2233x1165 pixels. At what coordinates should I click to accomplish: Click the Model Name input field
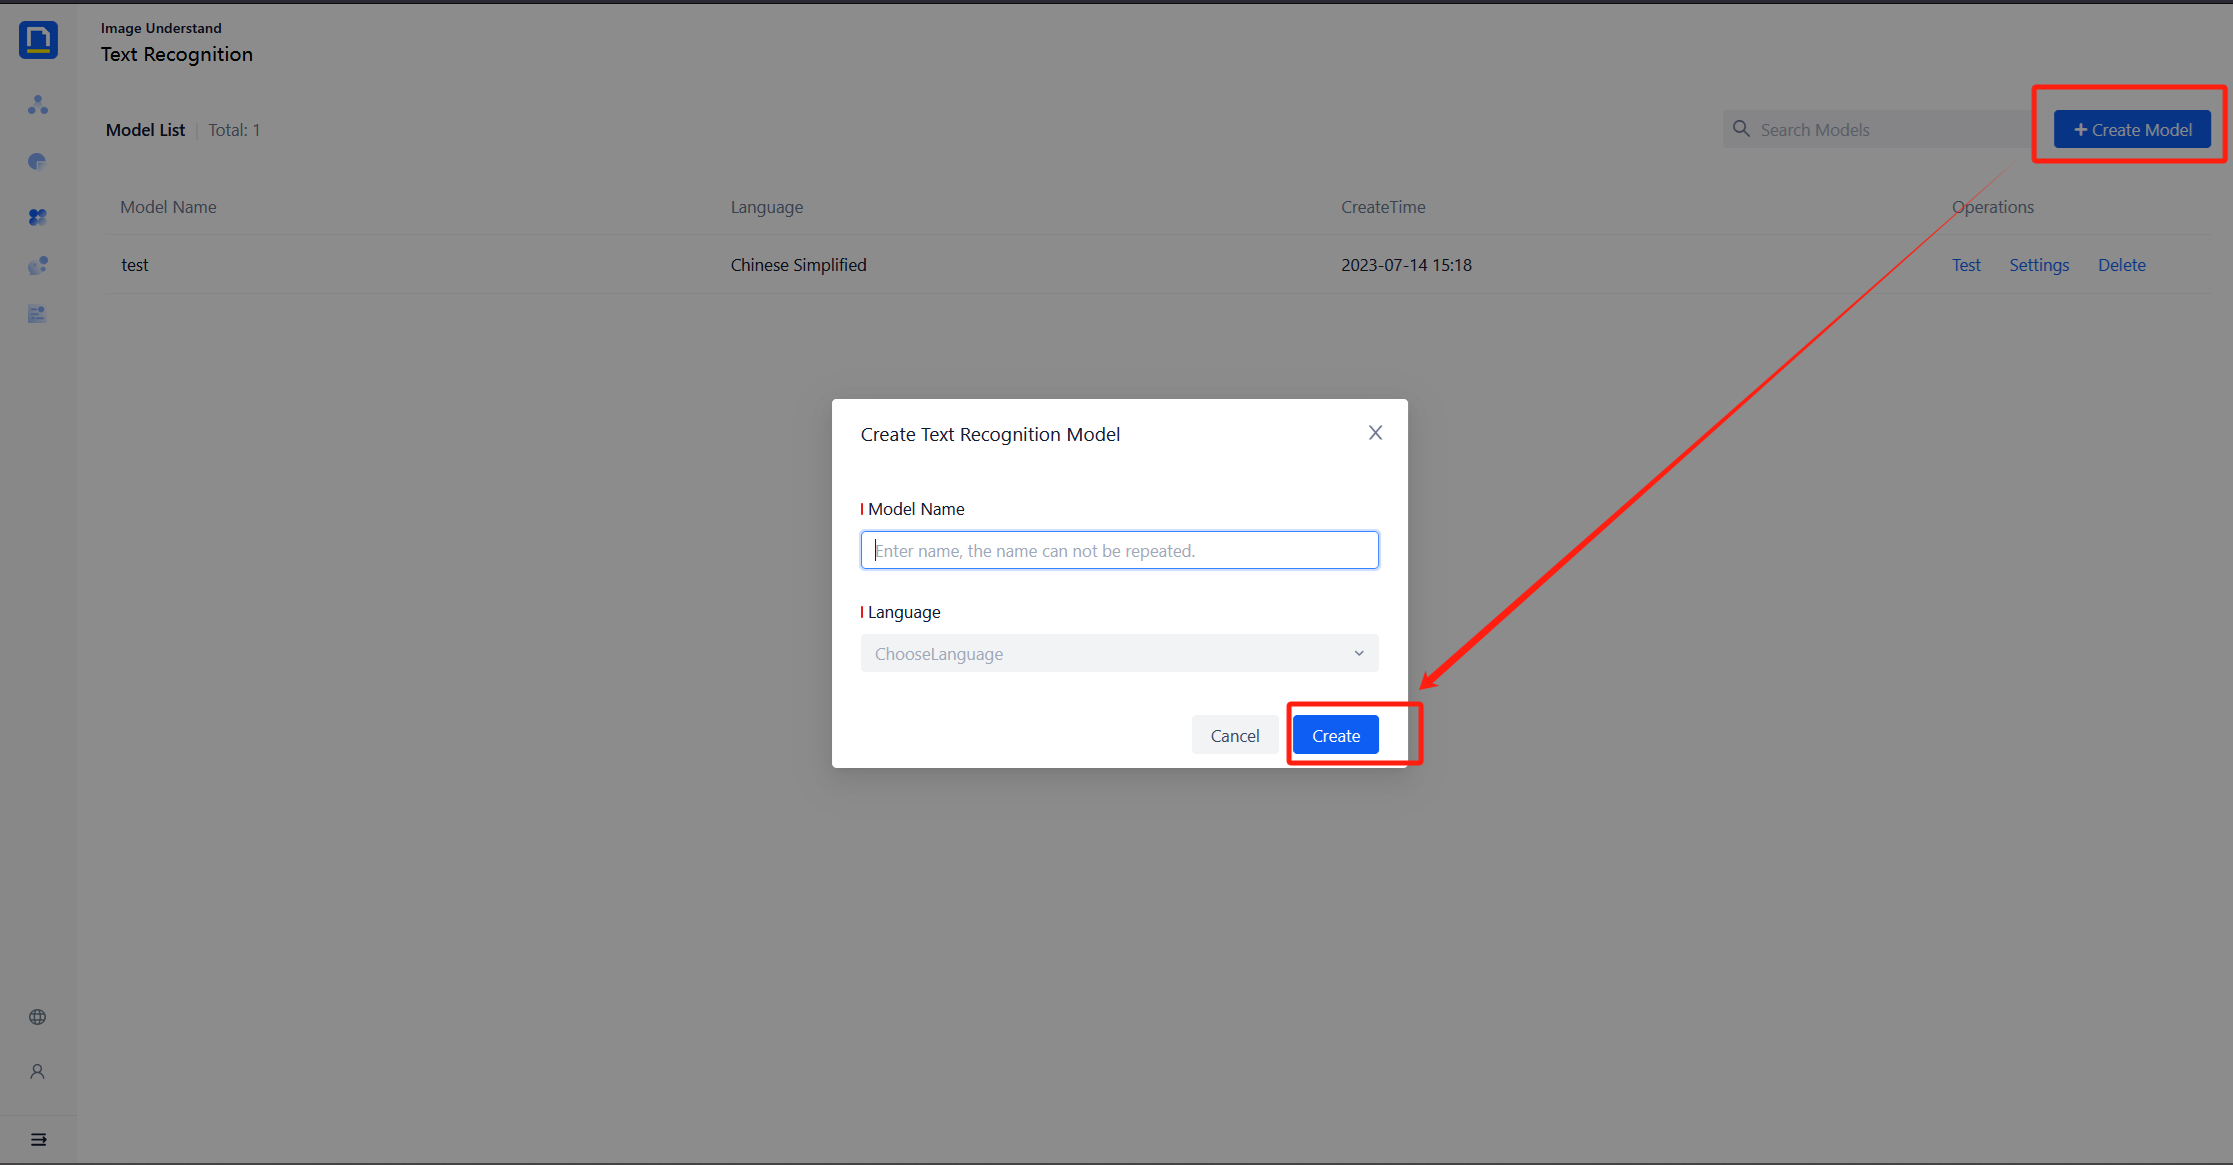pyautogui.click(x=1119, y=550)
